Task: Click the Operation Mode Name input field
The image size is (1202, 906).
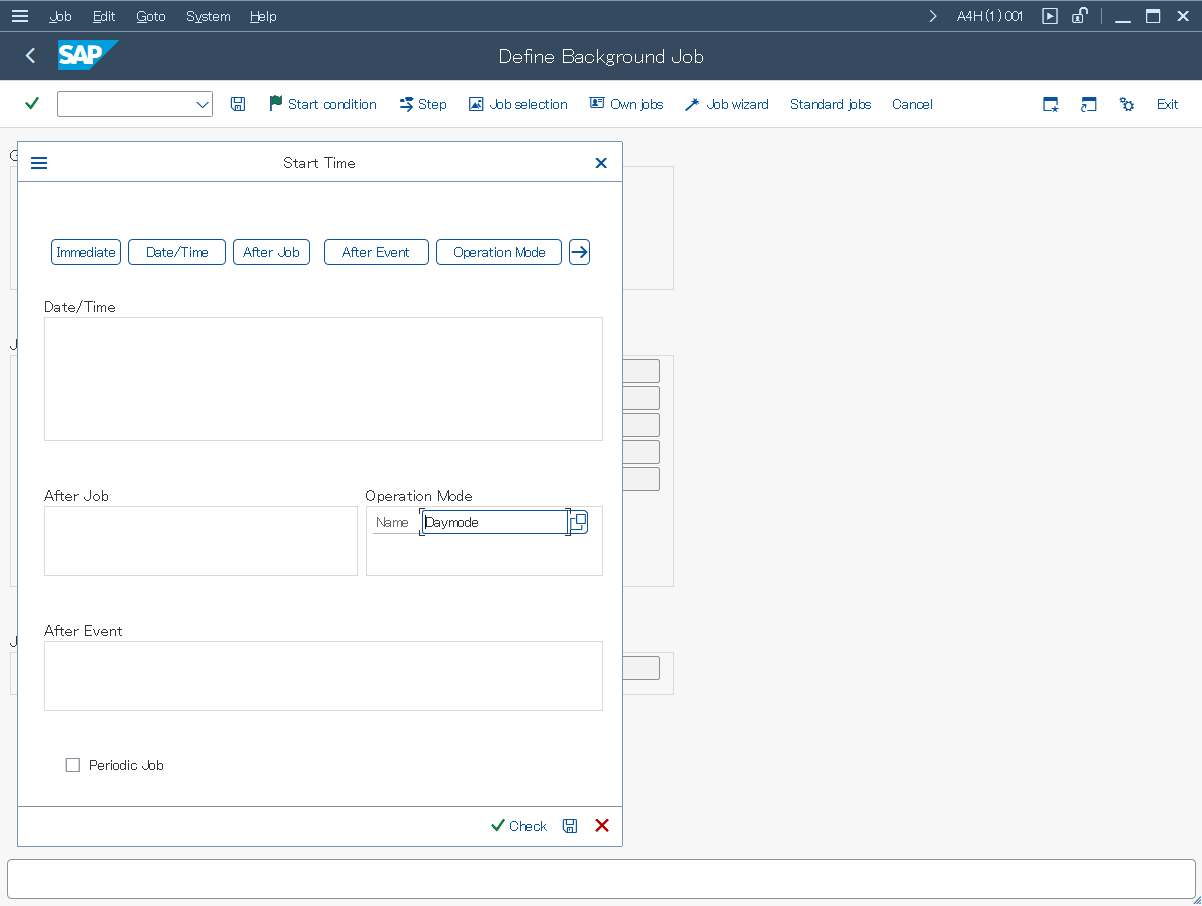Action: (494, 522)
